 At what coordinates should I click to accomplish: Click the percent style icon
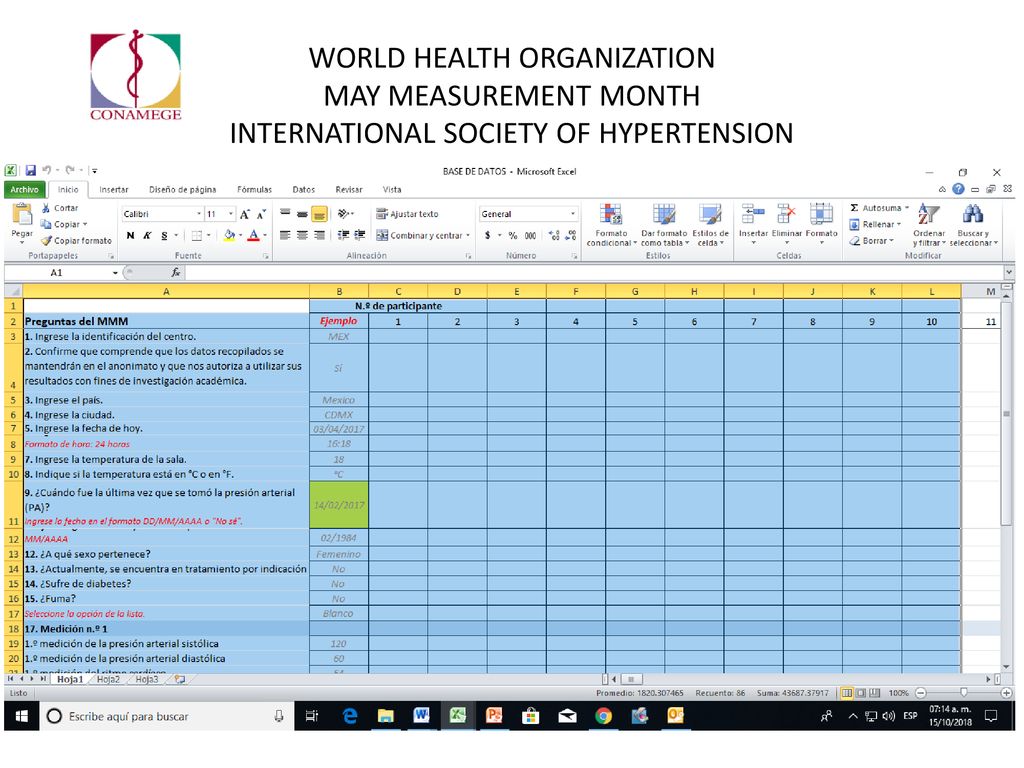pyautogui.click(x=513, y=235)
